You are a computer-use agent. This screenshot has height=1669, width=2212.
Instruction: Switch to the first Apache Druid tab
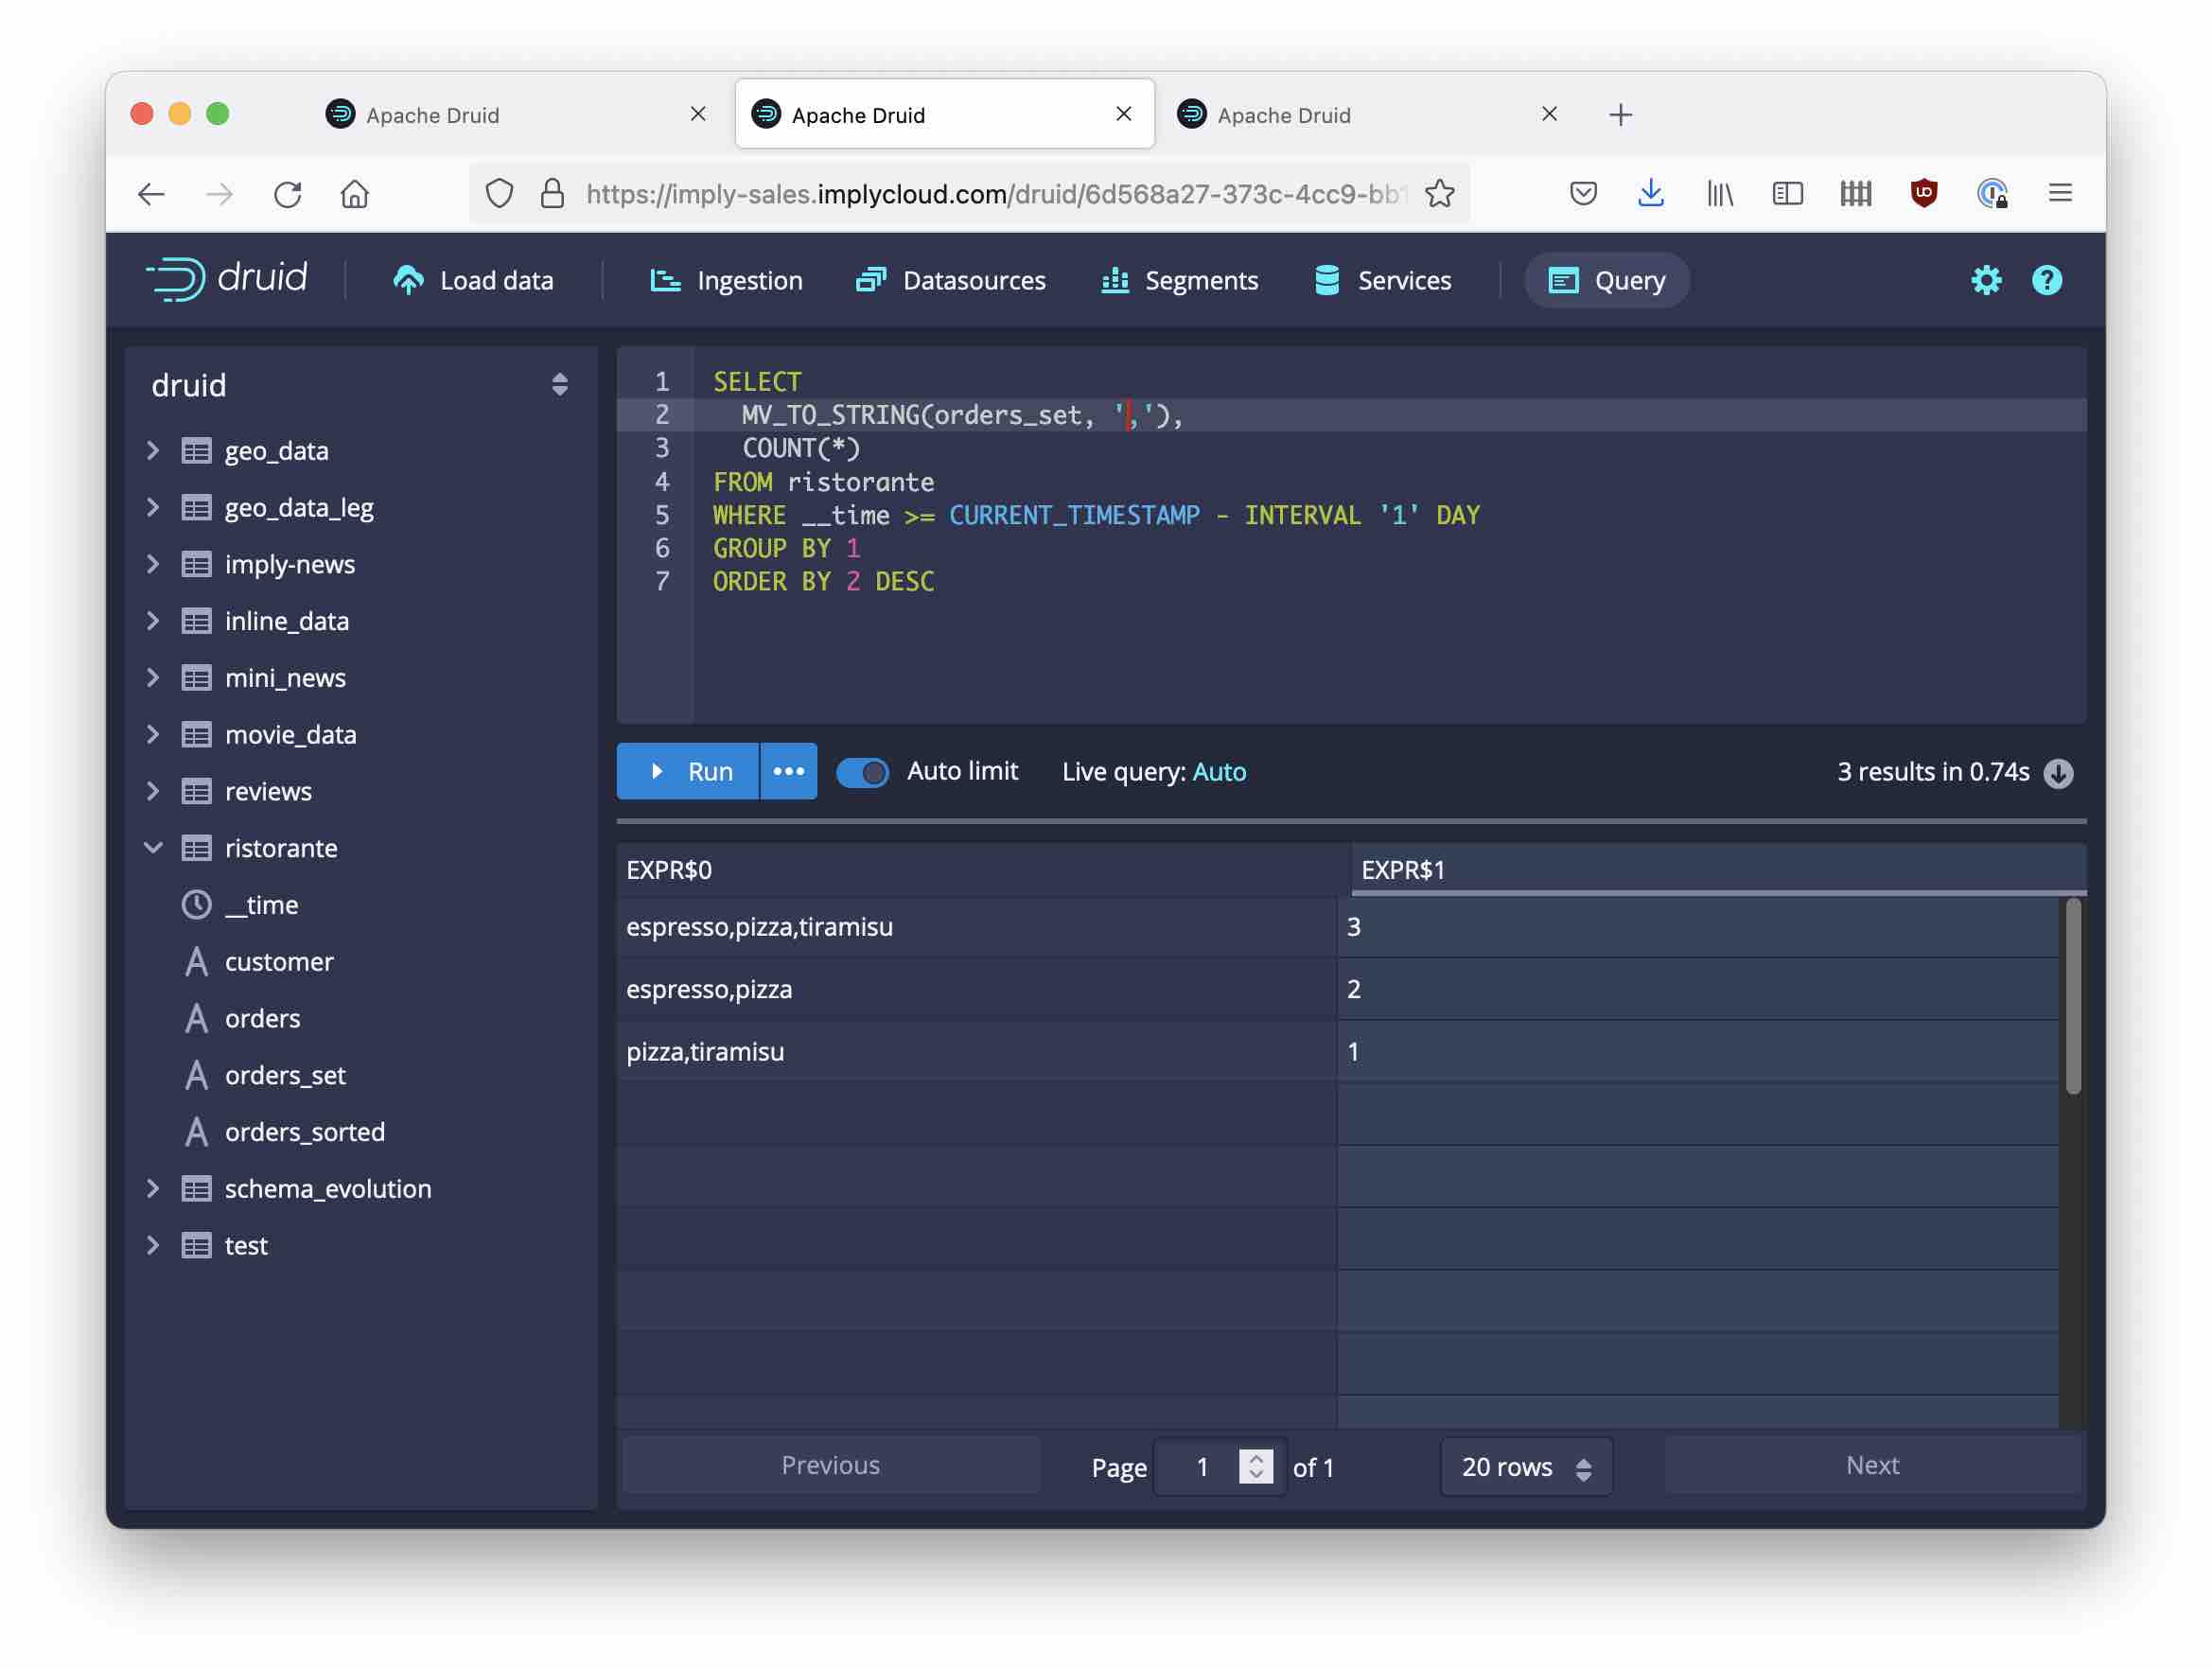432,115
